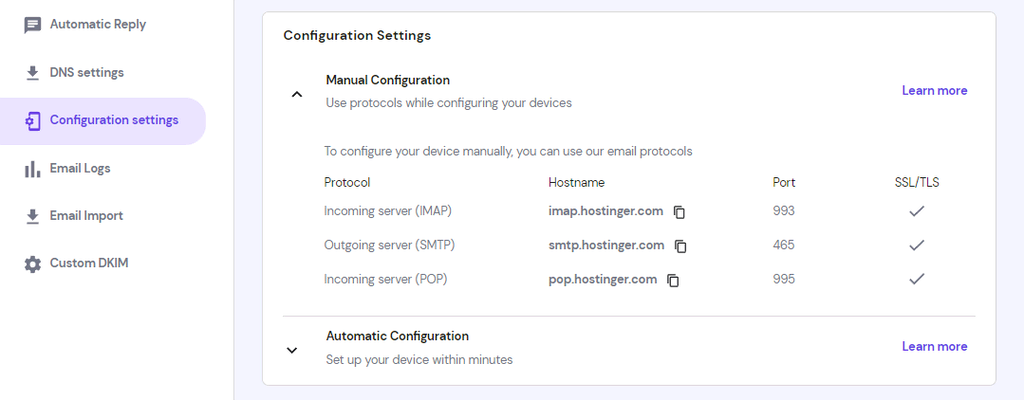Expand the Automatic Configuration section
1024x400 pixels.
click(292, 350)
